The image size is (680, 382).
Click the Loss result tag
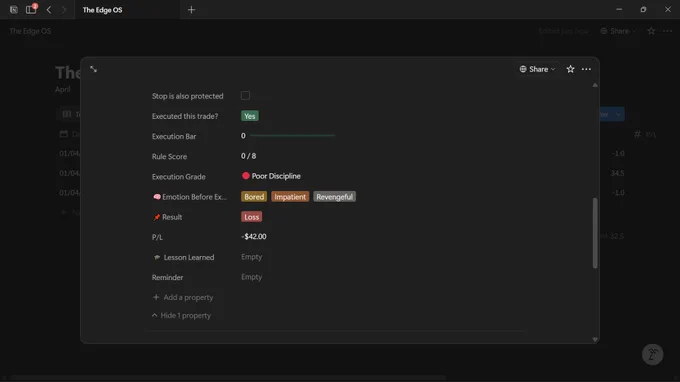252,217
